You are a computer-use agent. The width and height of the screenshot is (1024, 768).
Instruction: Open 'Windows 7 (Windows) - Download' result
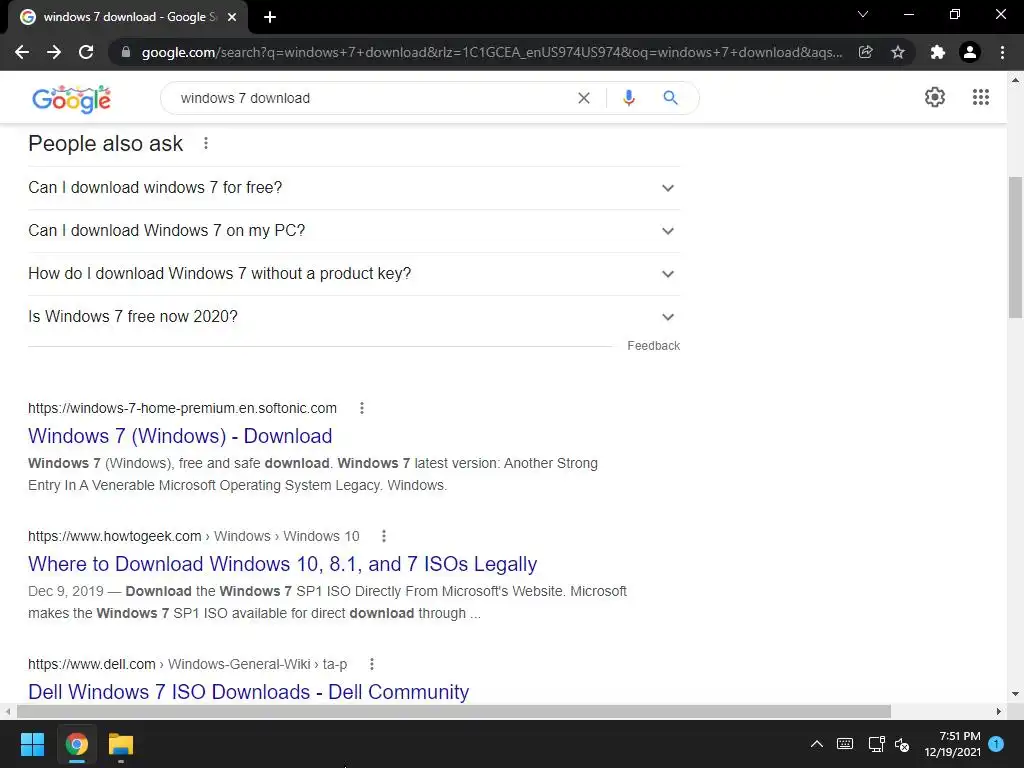(180, 436)
